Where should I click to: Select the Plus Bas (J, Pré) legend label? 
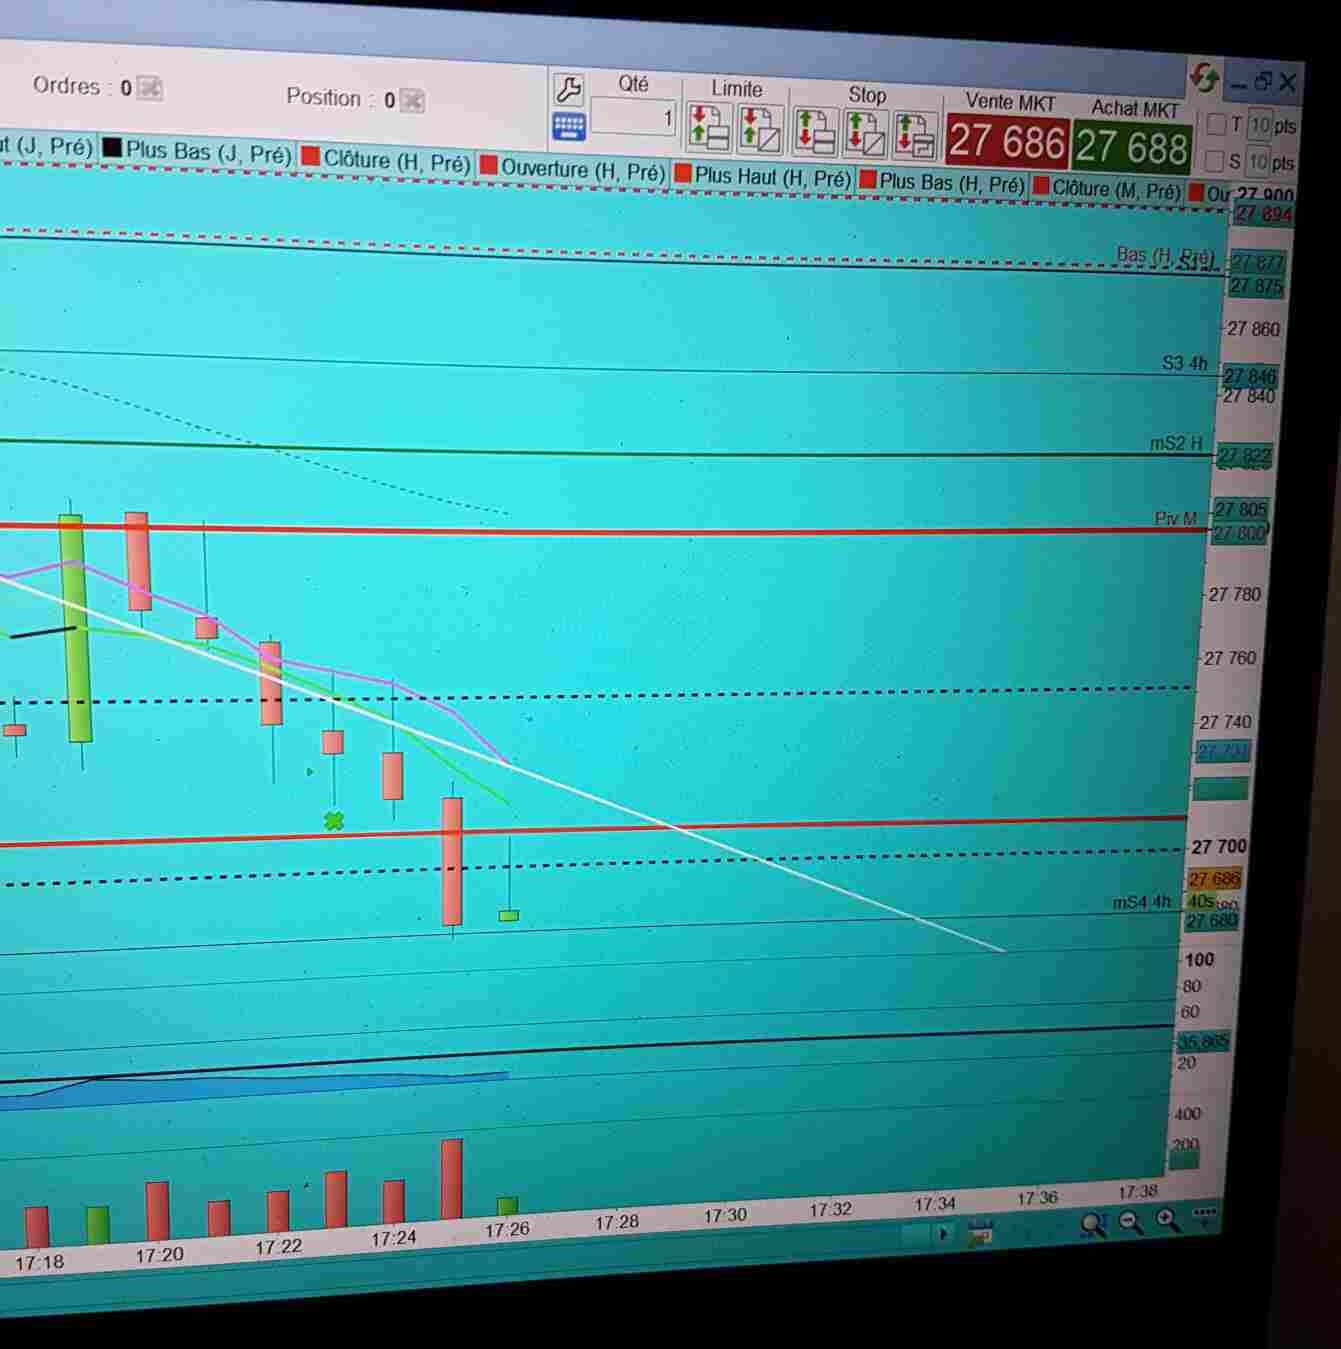coord(208,152)
